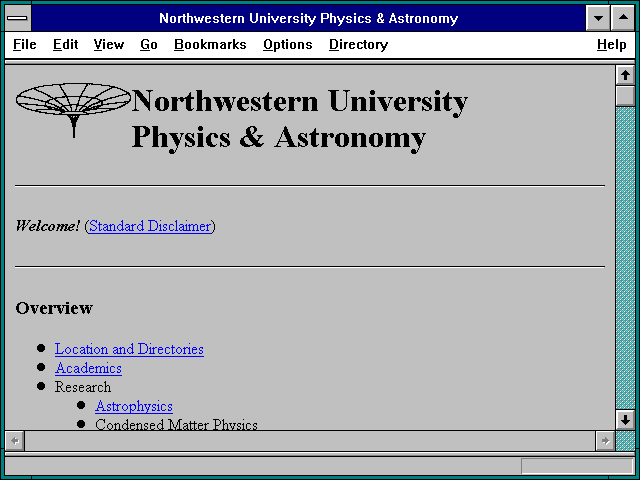The width and height of the screenshot is (640, 480).
Task: Open the Location and Directories link
Action: pyautogui.click(x=129, y=349)
